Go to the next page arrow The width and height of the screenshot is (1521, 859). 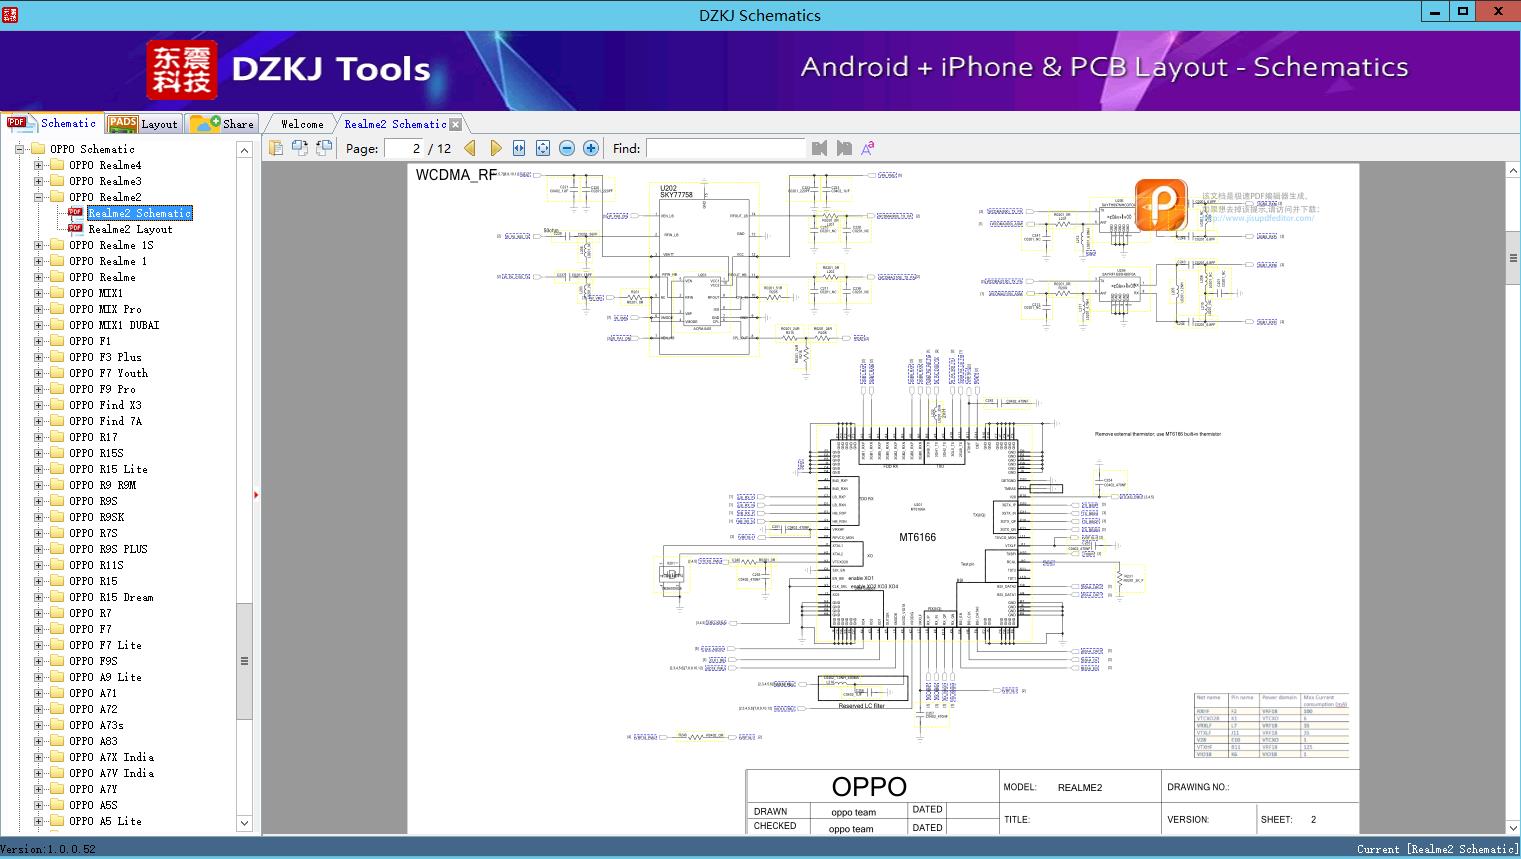[496, 148]
